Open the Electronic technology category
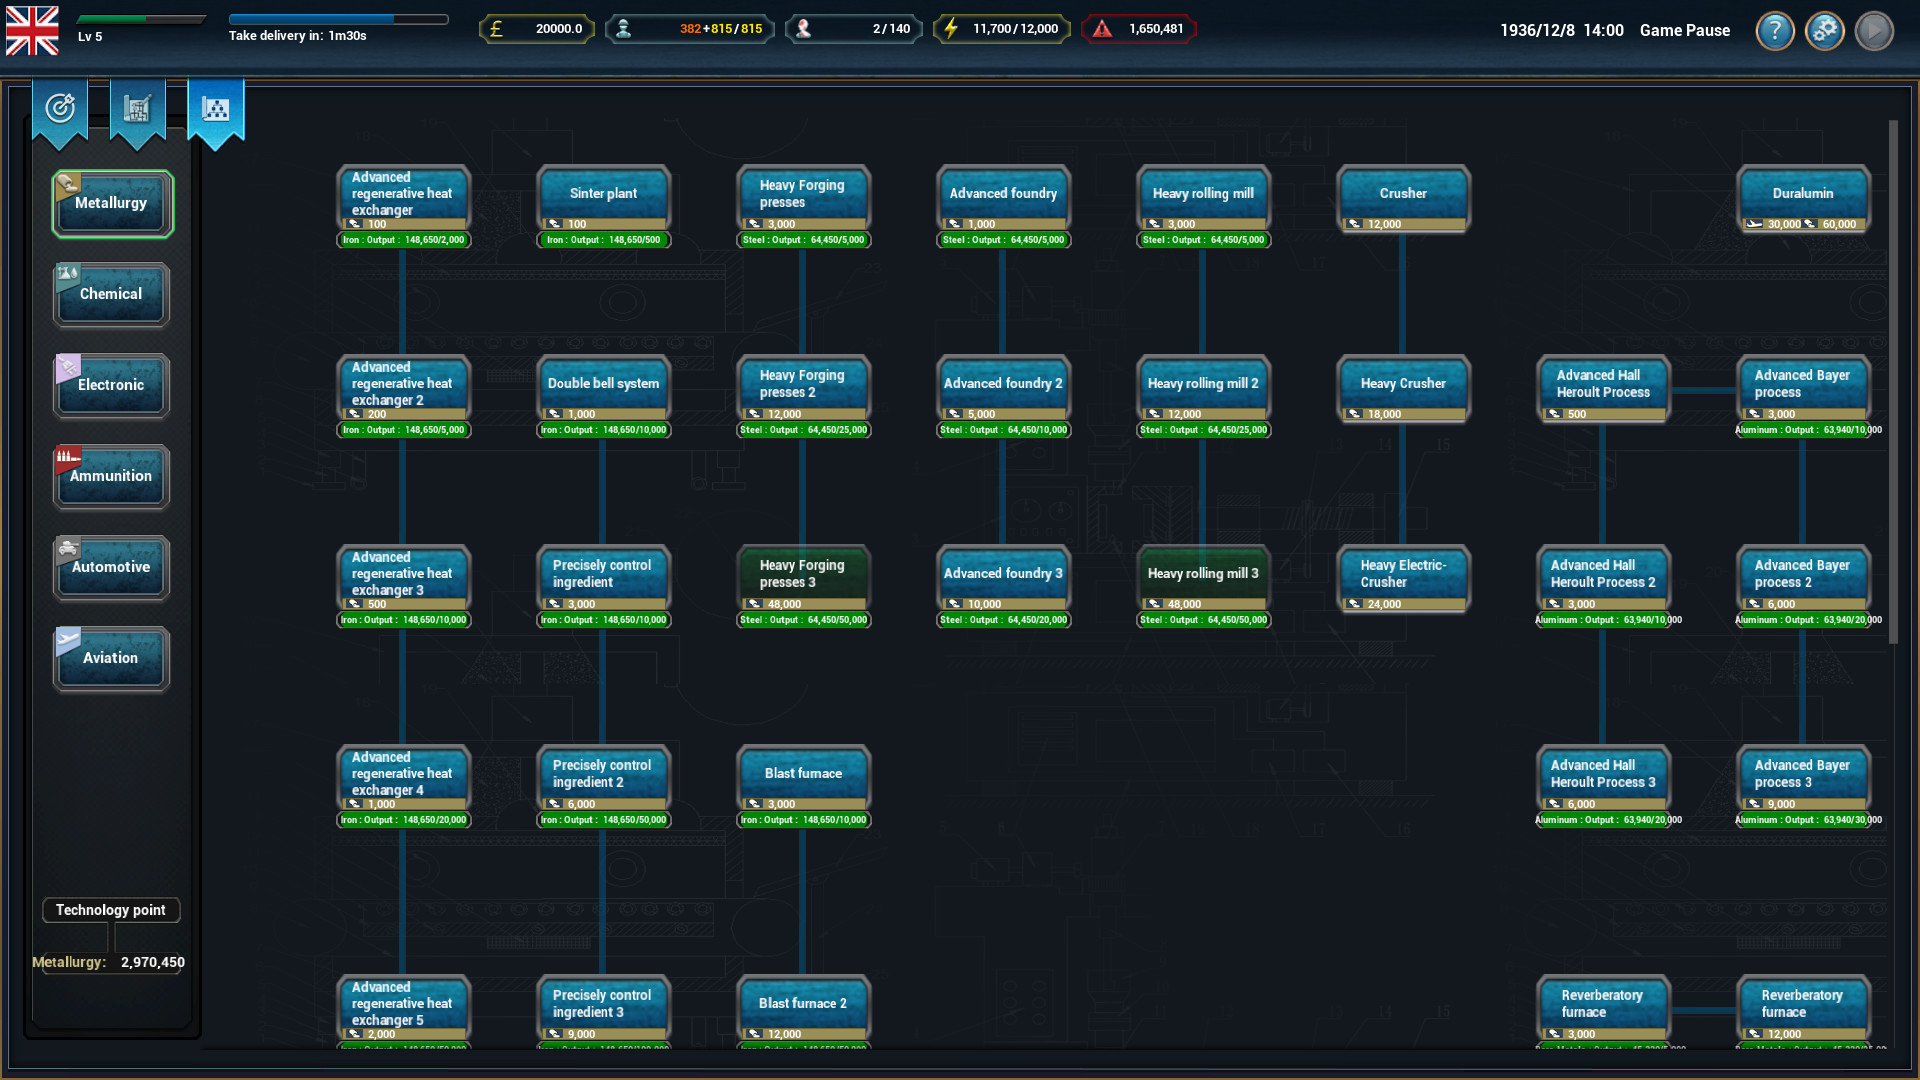Image resolution: width=1920 pixels, height=1080 pixels. tap(111, 386)
